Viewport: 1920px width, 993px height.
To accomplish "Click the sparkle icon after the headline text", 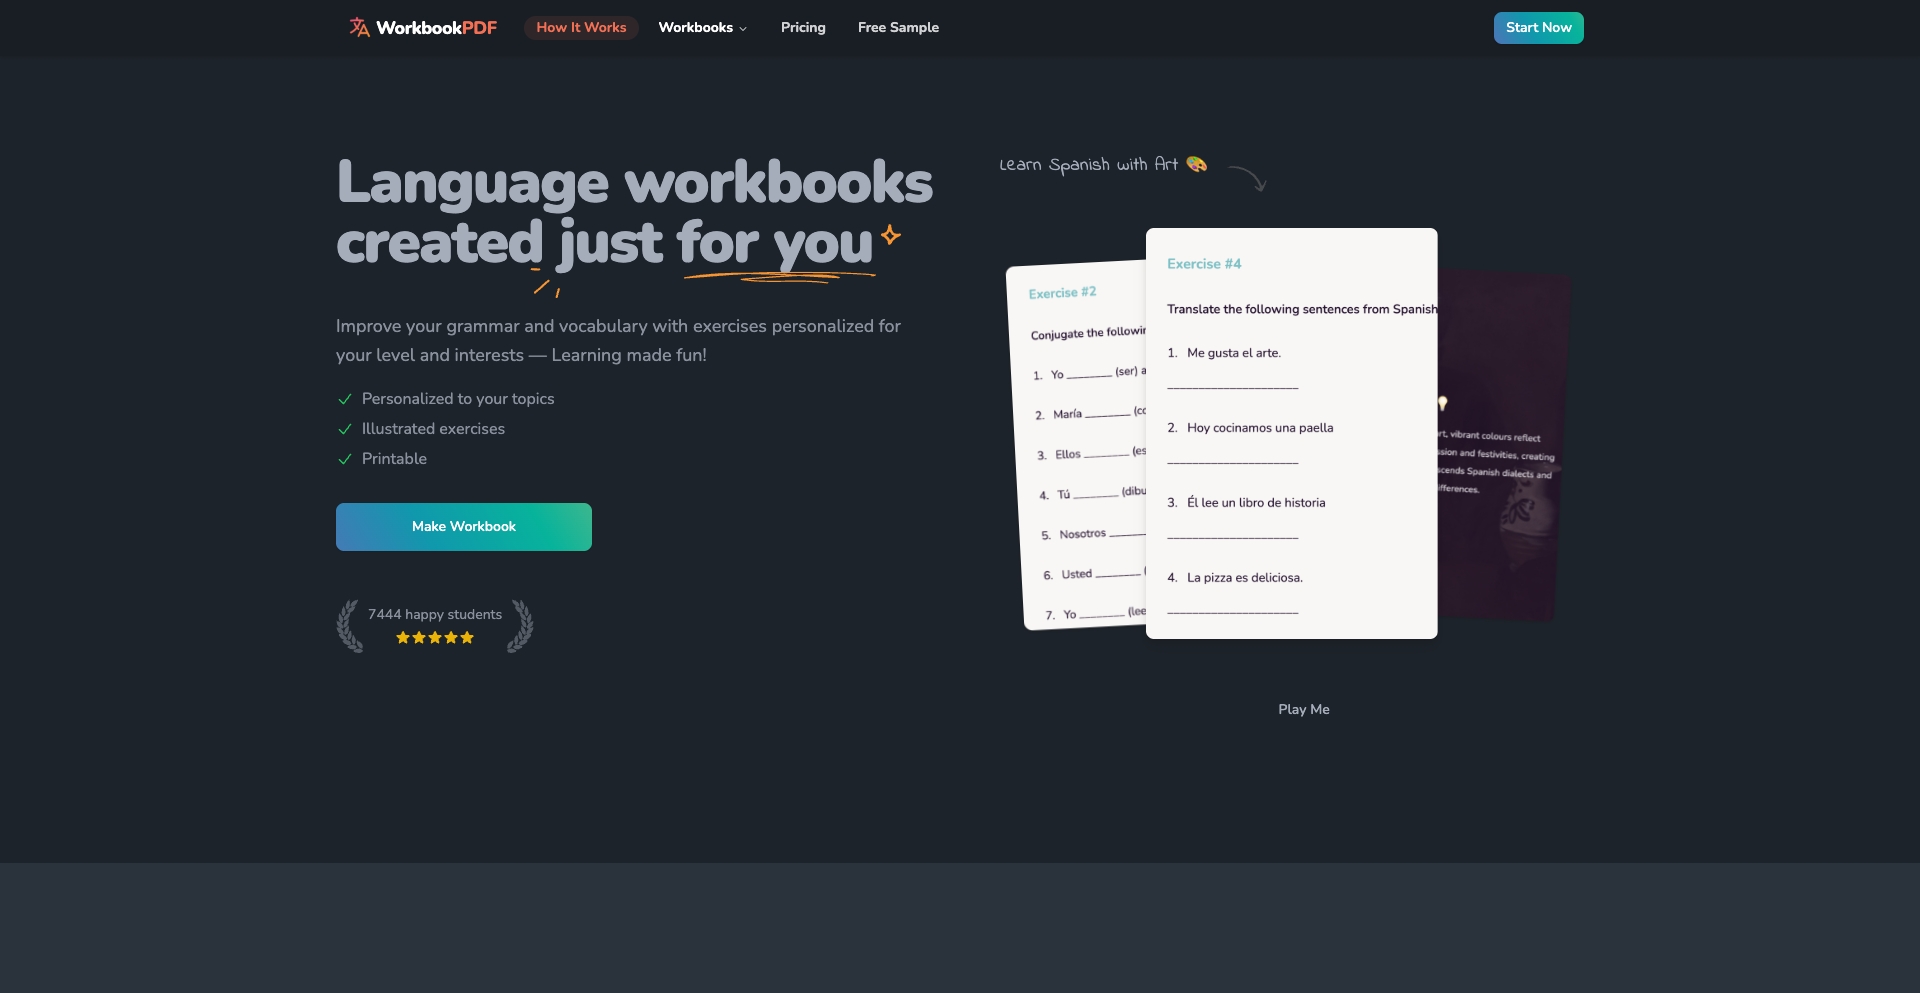I will pos(888,235).
